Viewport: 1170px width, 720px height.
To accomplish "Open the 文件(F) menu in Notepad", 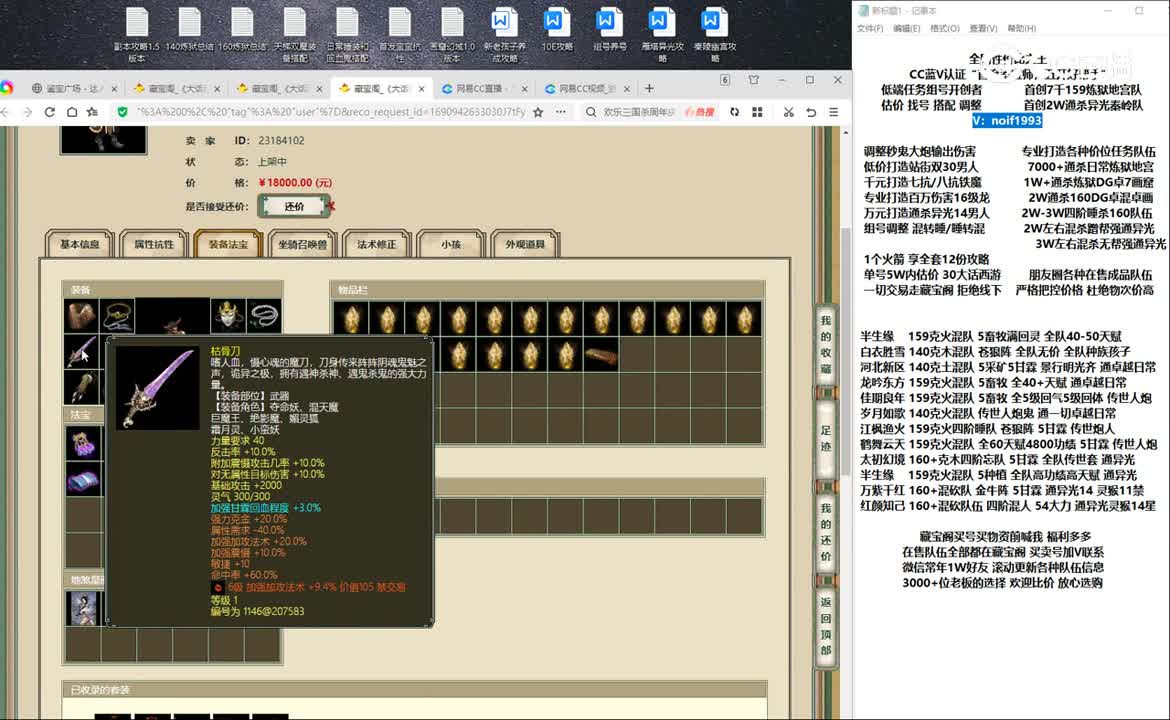I will click(x=870, y=28).
